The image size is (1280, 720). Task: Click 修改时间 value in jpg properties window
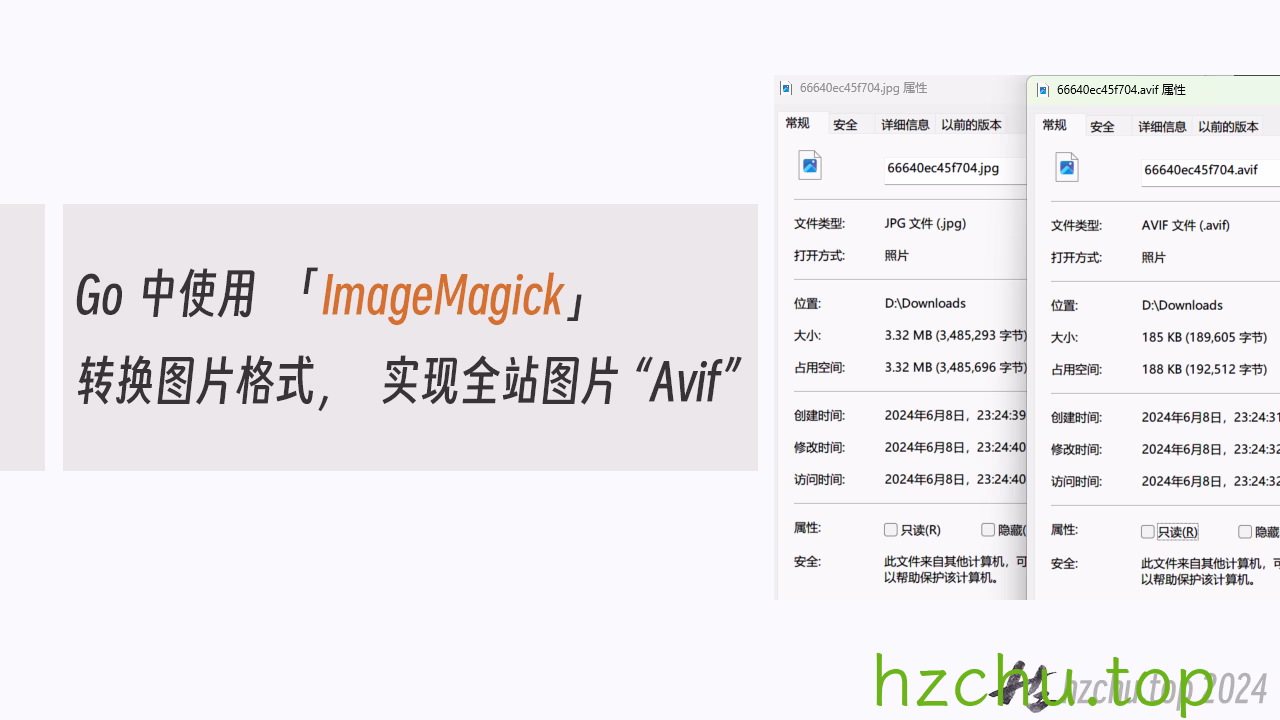pos(955,448)
